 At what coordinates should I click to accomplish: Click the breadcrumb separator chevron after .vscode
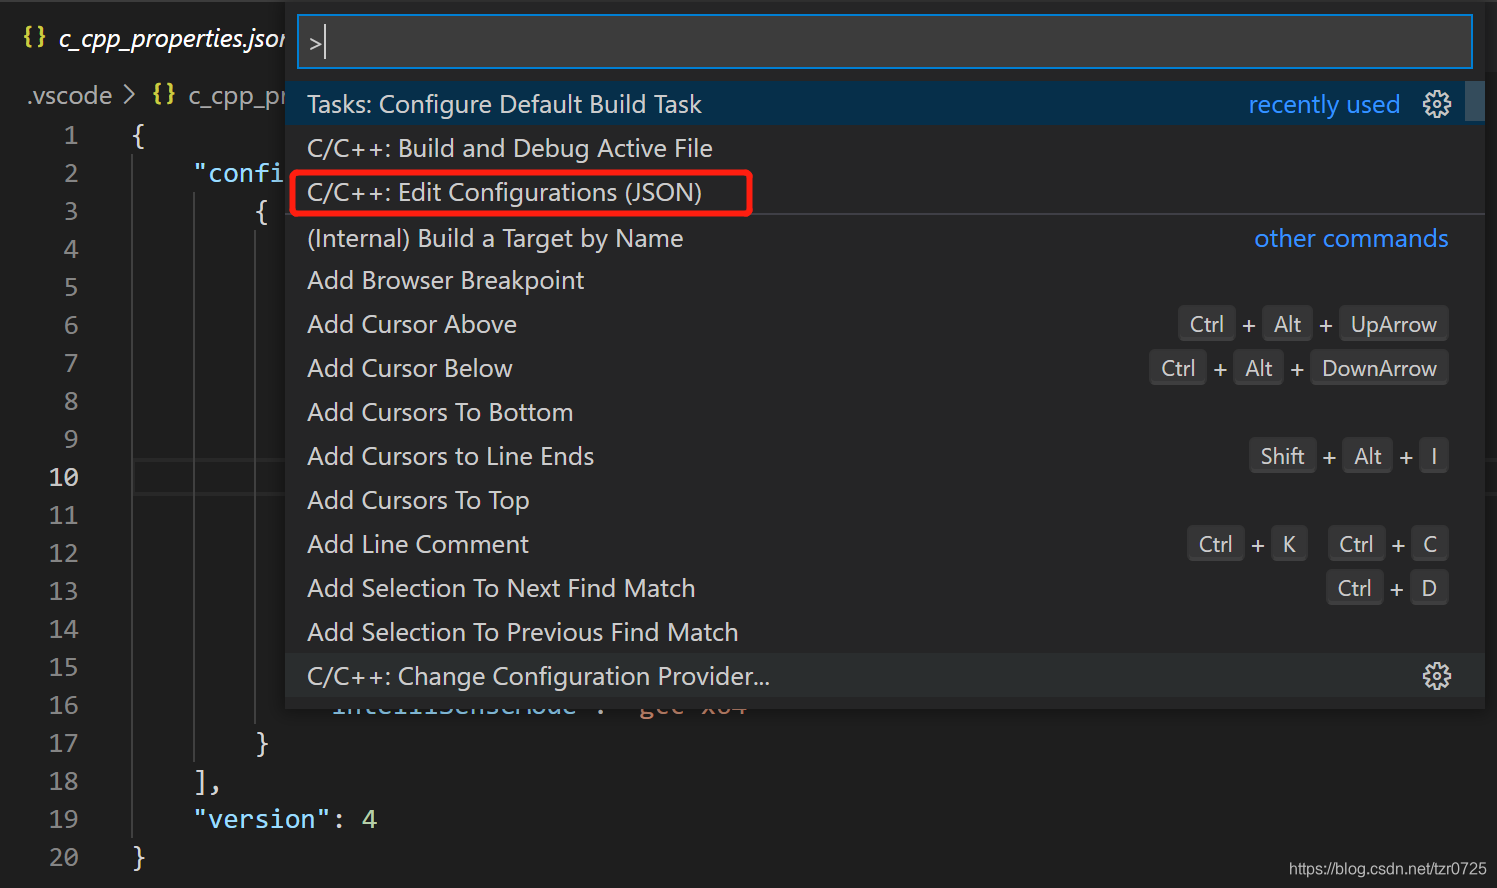130,95
